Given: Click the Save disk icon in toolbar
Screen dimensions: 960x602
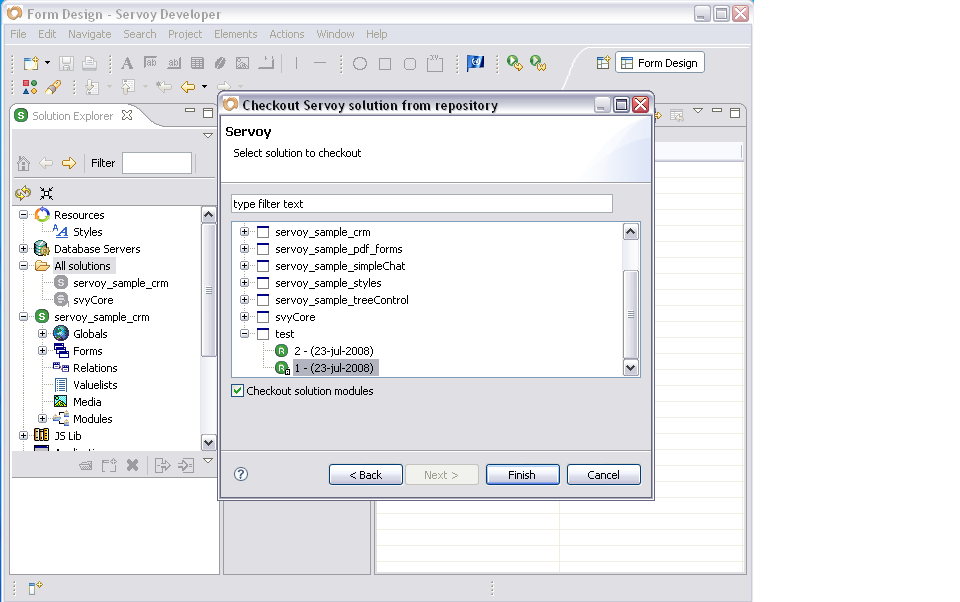Looking at the screenshot, I should pyautogui.click(x=66, y=64).
